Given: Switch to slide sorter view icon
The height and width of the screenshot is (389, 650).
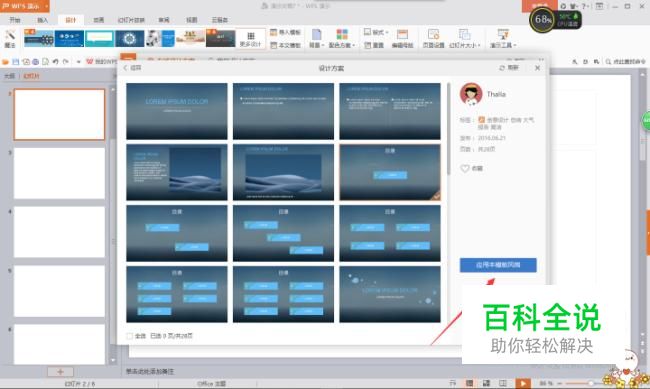Looking at the screenshot, I should tap(486, 383).
